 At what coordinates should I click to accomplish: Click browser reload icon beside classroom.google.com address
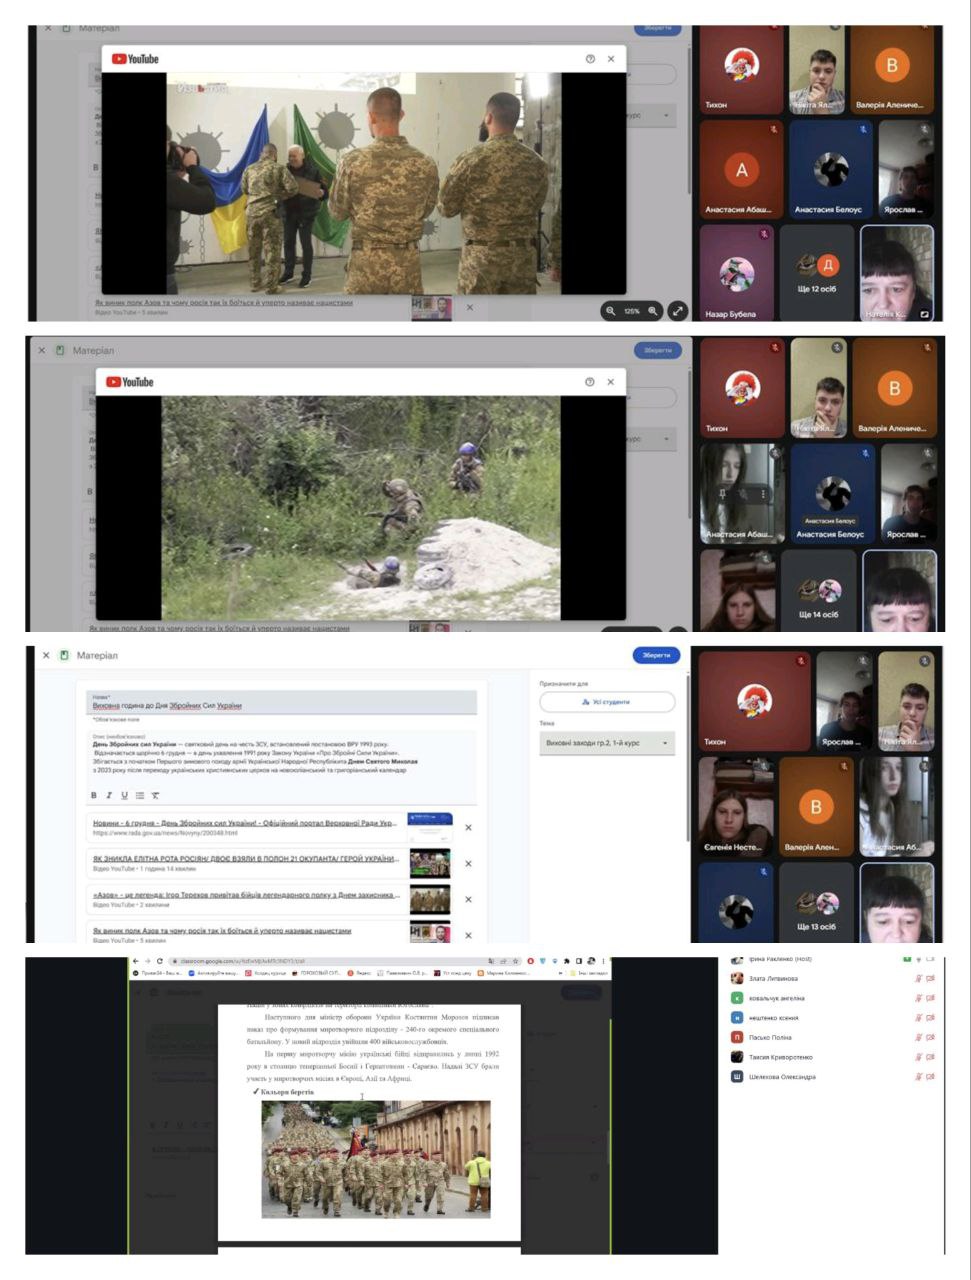(x=160, y=961)
